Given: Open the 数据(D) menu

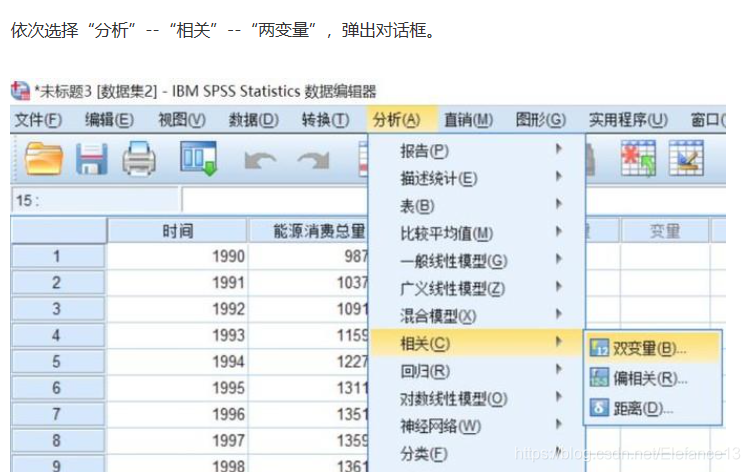Looking at the screenshot, I should pyautogui.click(x=254, y=120).
